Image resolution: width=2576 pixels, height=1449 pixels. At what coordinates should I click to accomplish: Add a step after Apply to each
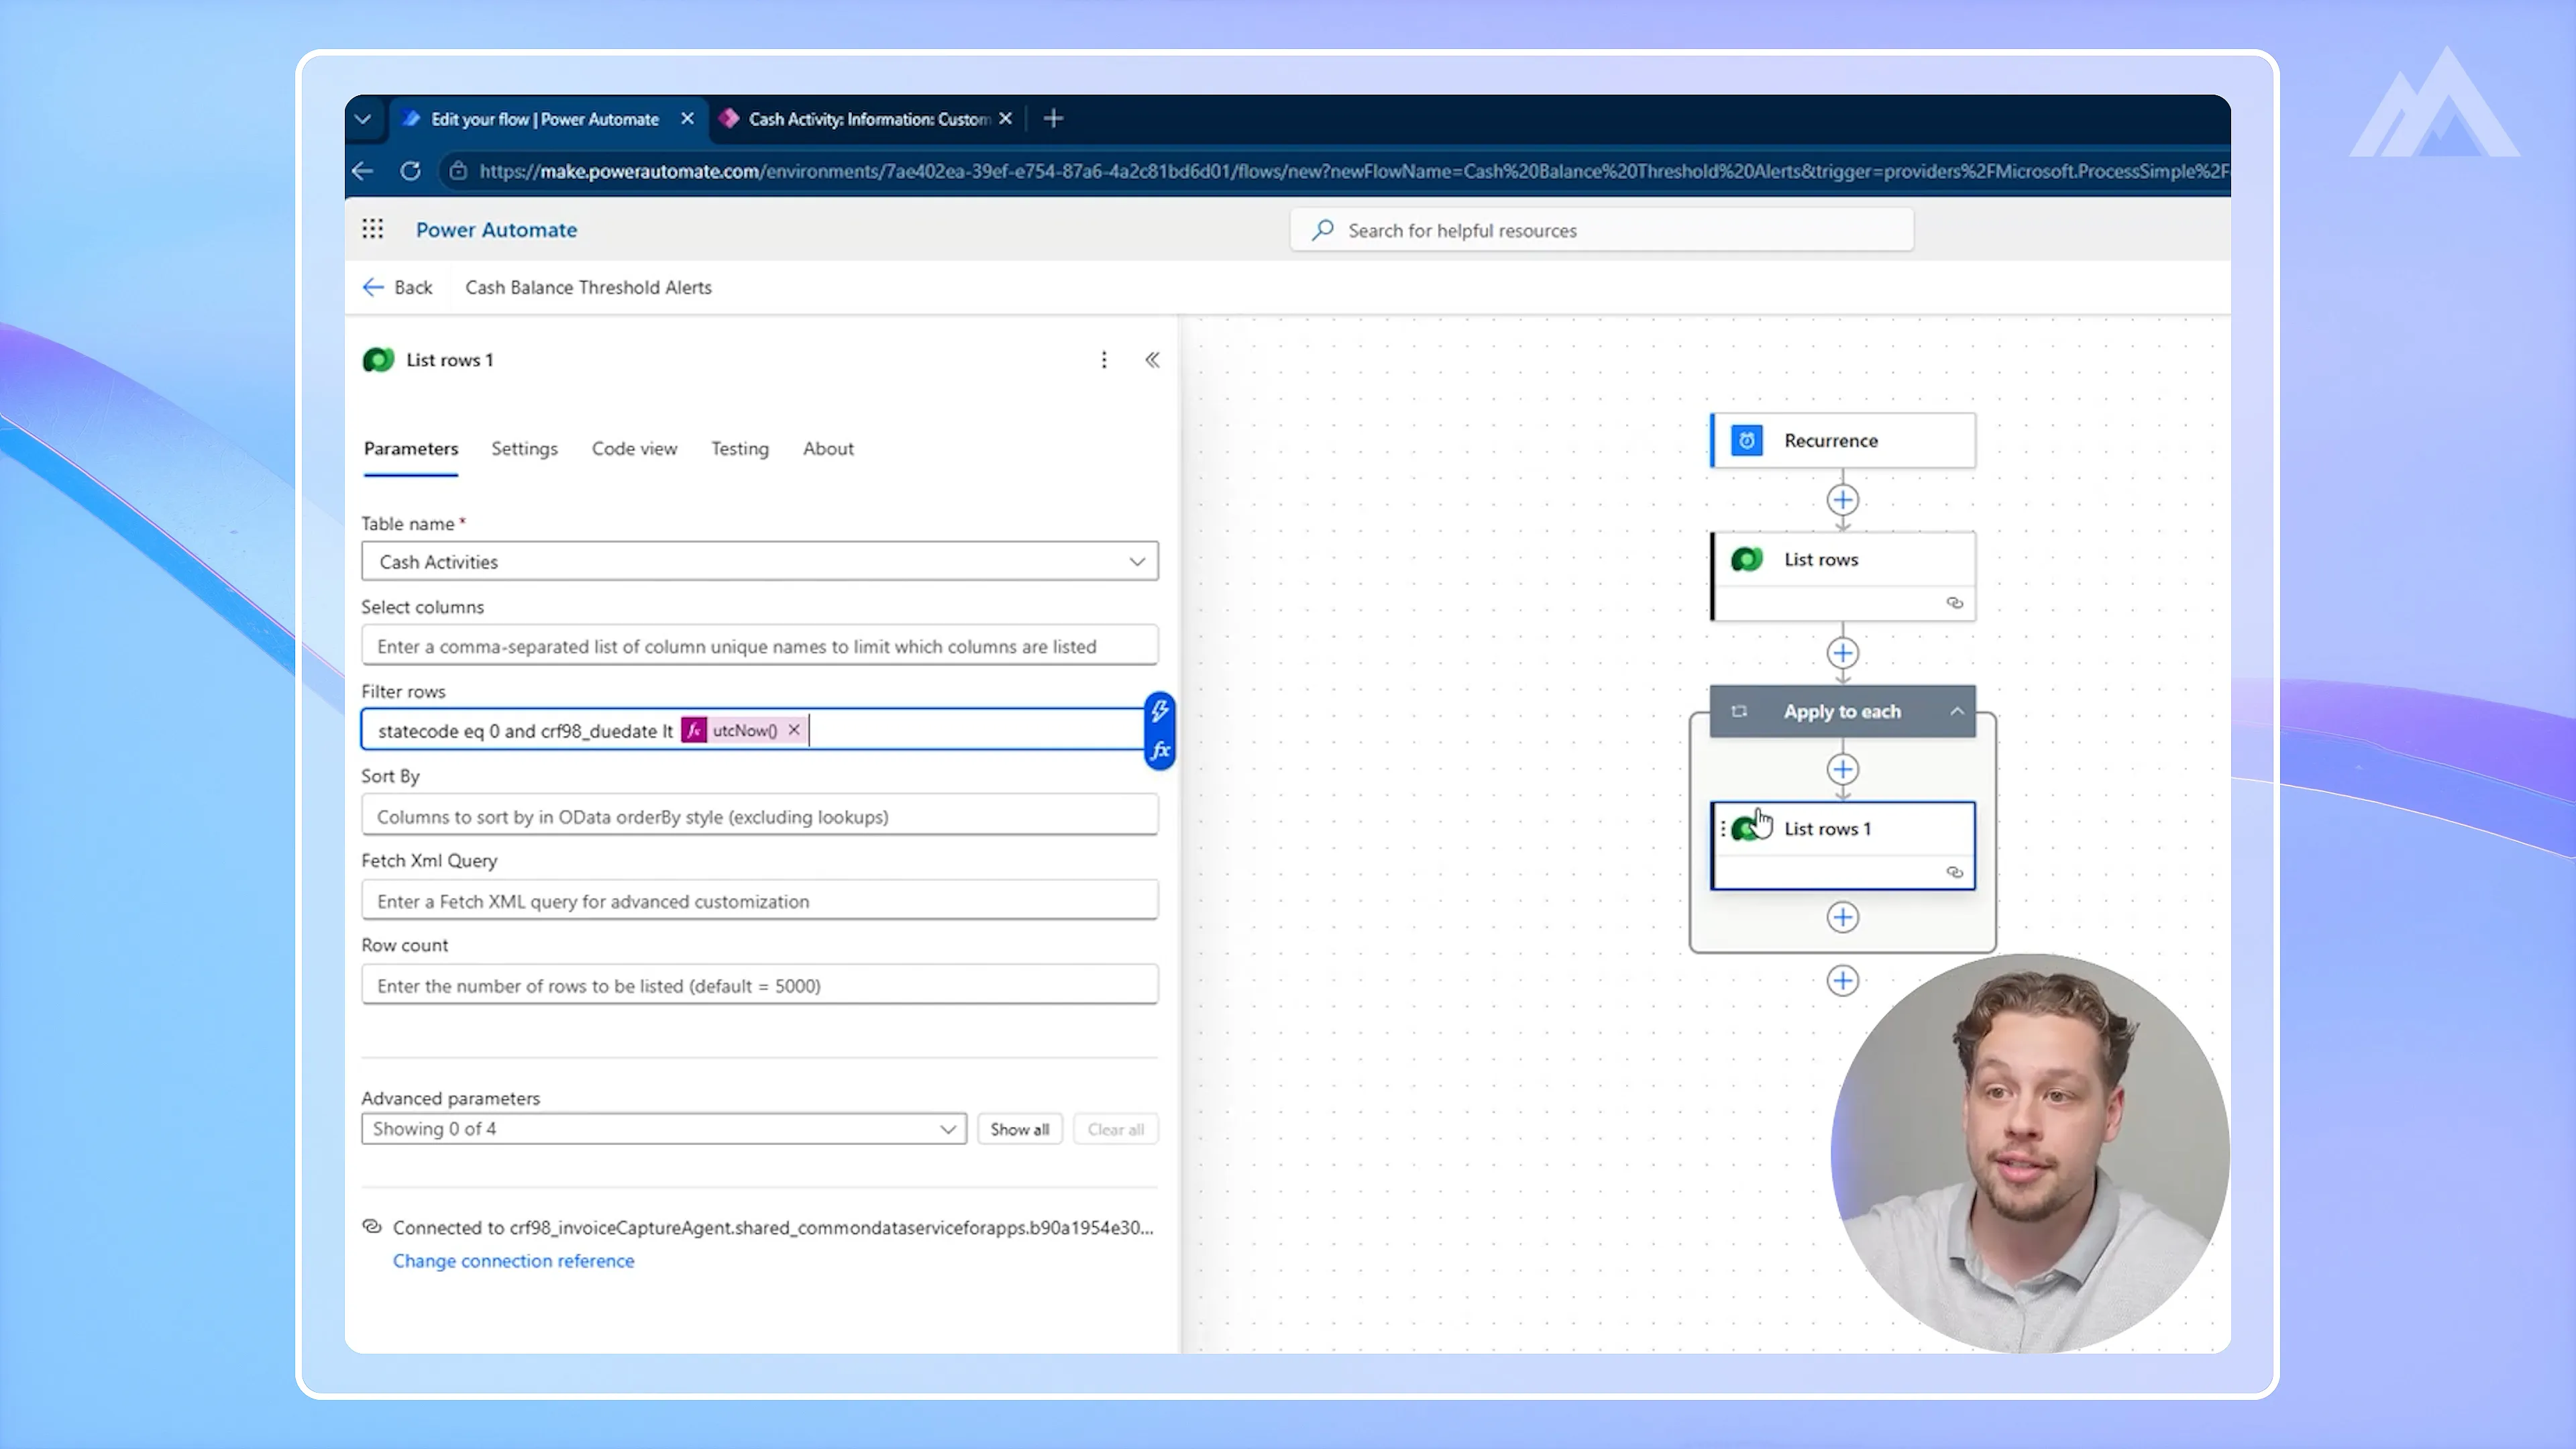click(1843, 981)
